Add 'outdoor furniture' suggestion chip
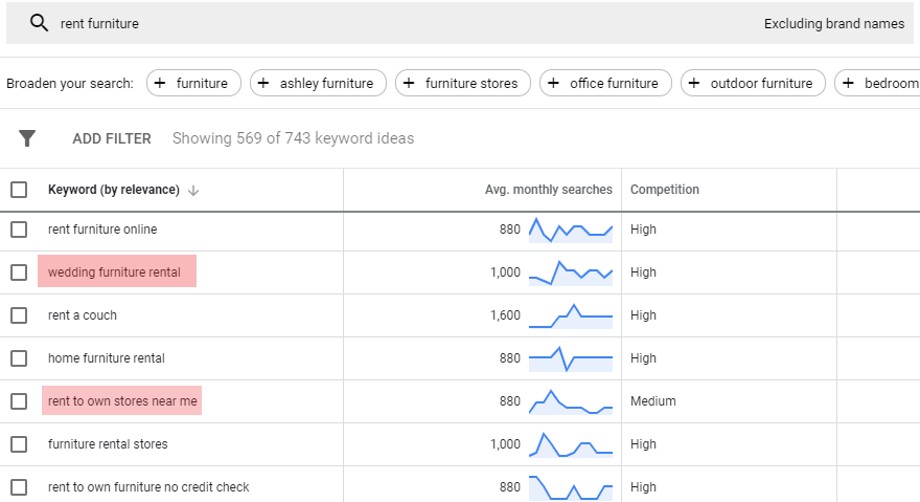Image resolution: width=920 pixels, height=502 pixels. tap(752, 83)
